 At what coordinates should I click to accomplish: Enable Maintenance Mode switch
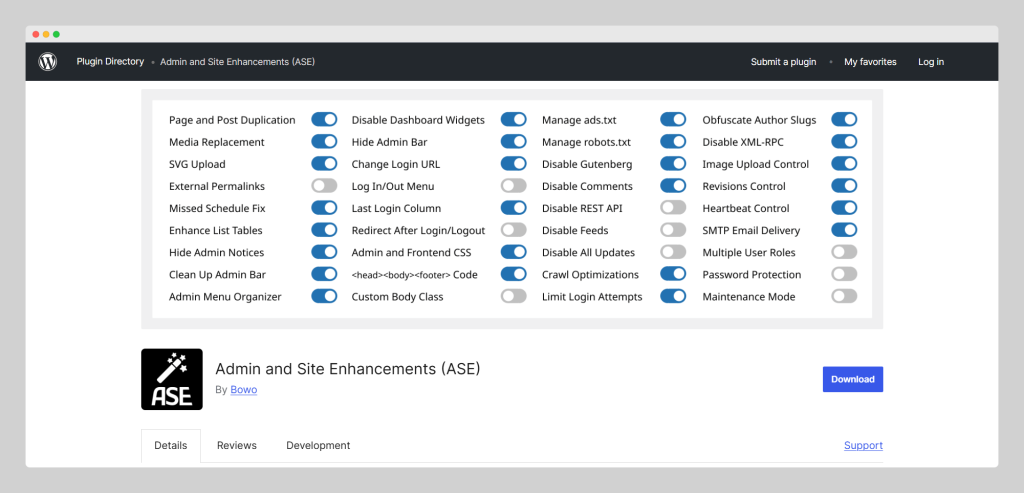844,296
